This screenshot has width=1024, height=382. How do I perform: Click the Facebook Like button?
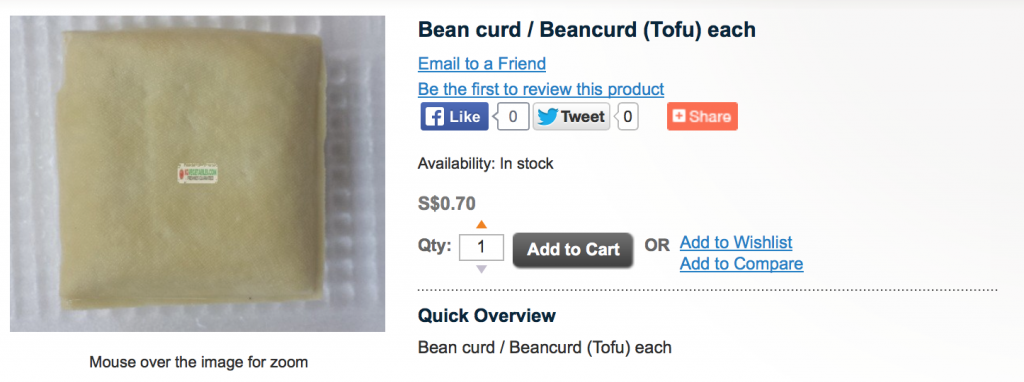point(454,117)
